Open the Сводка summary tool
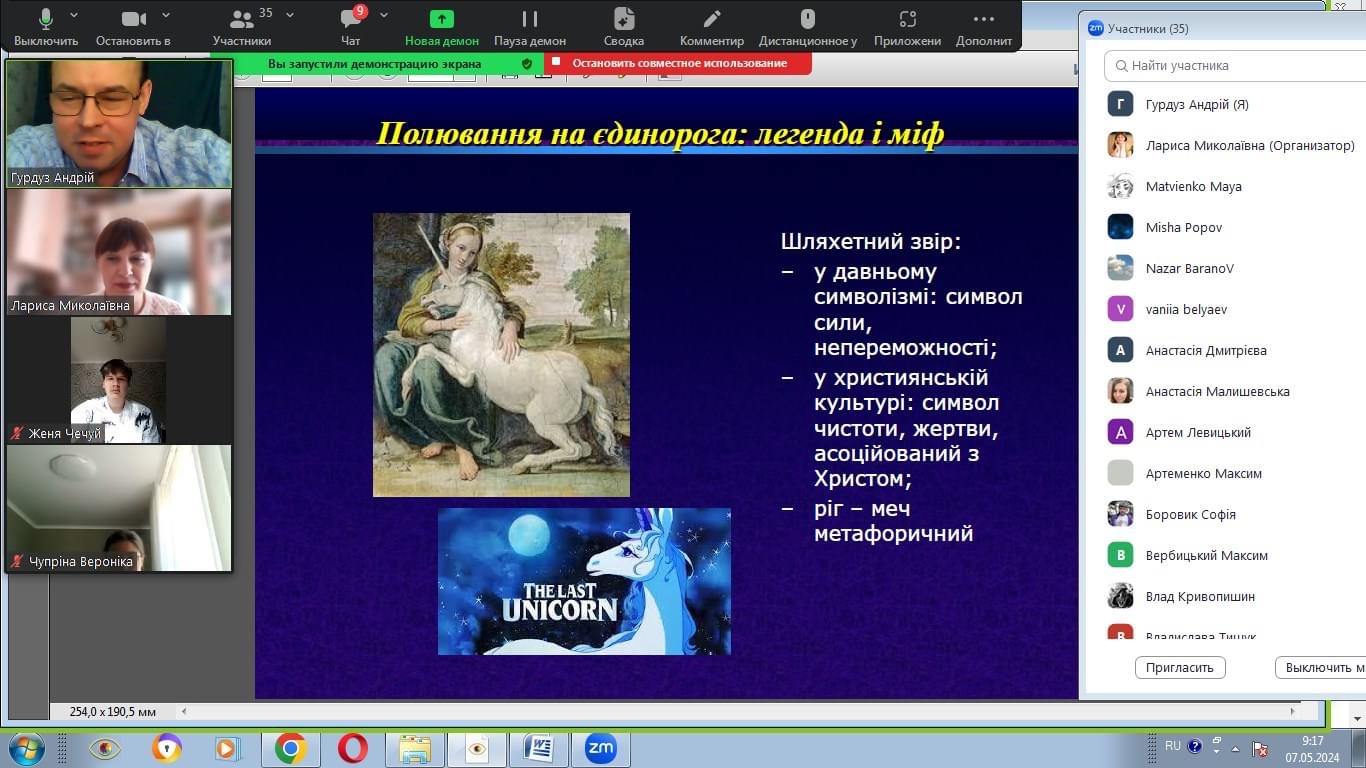 click(x=624, y=27)
